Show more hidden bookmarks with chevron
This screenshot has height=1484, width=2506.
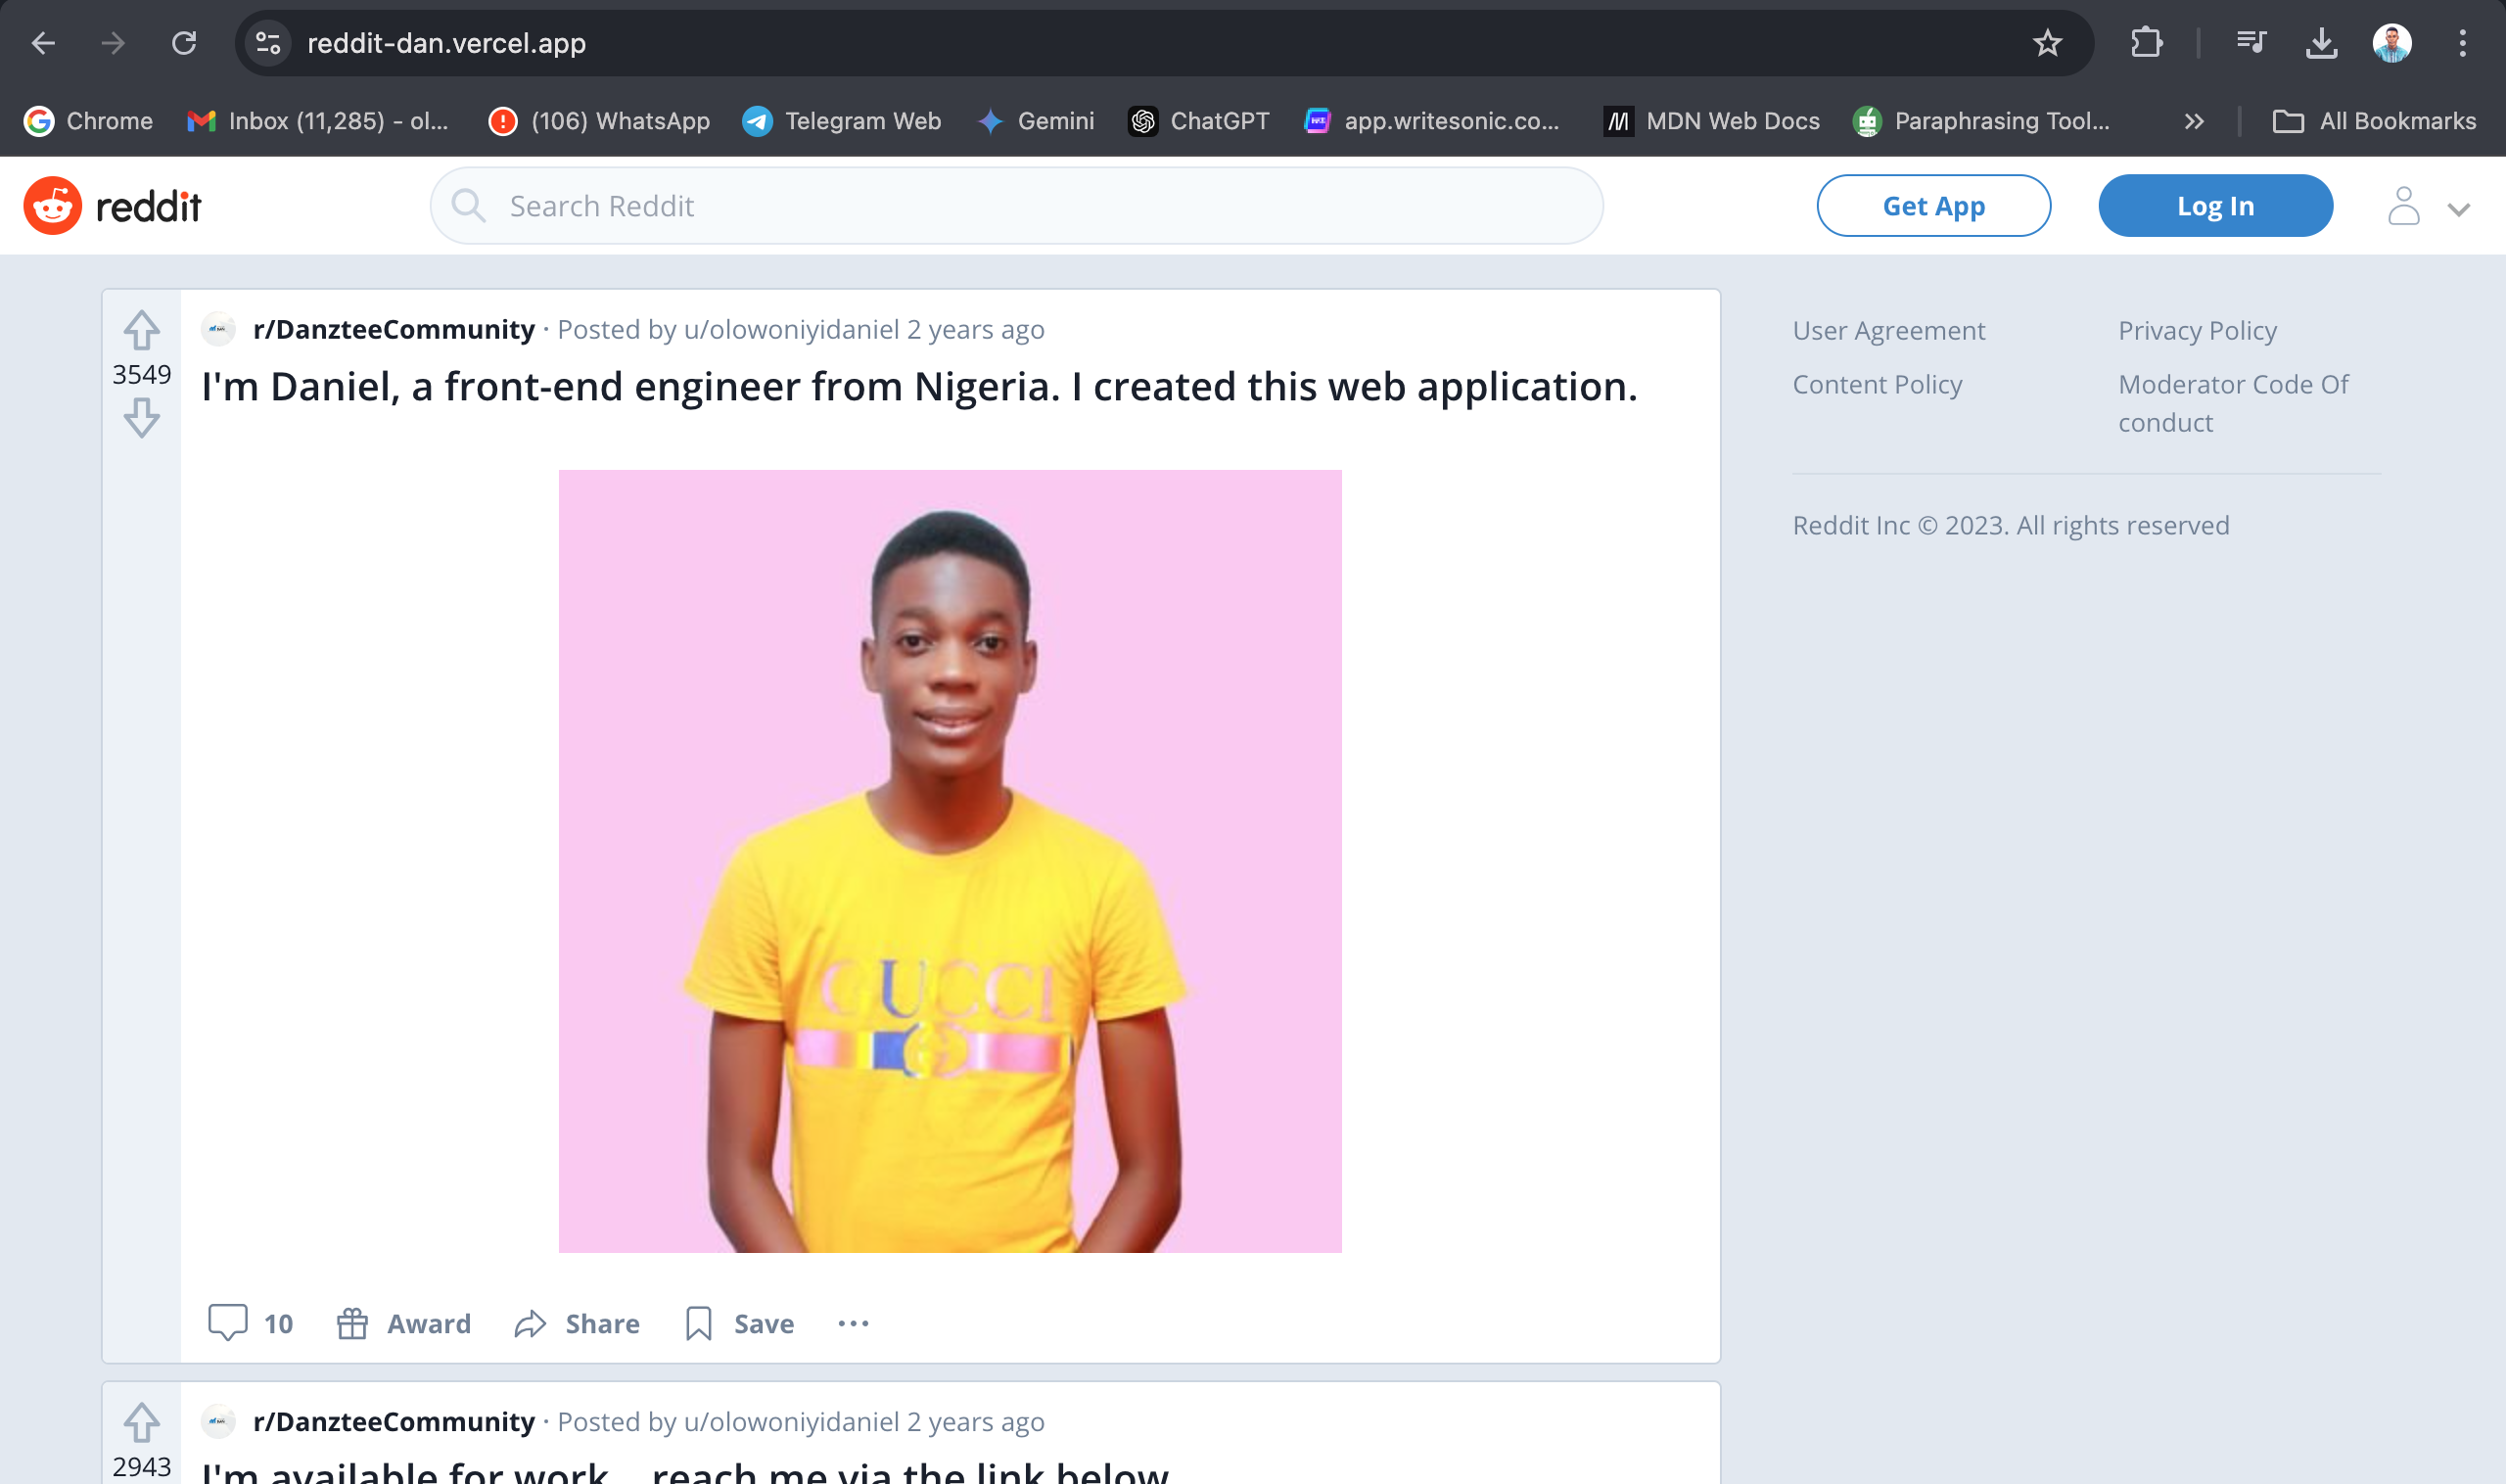(2194, 121)
